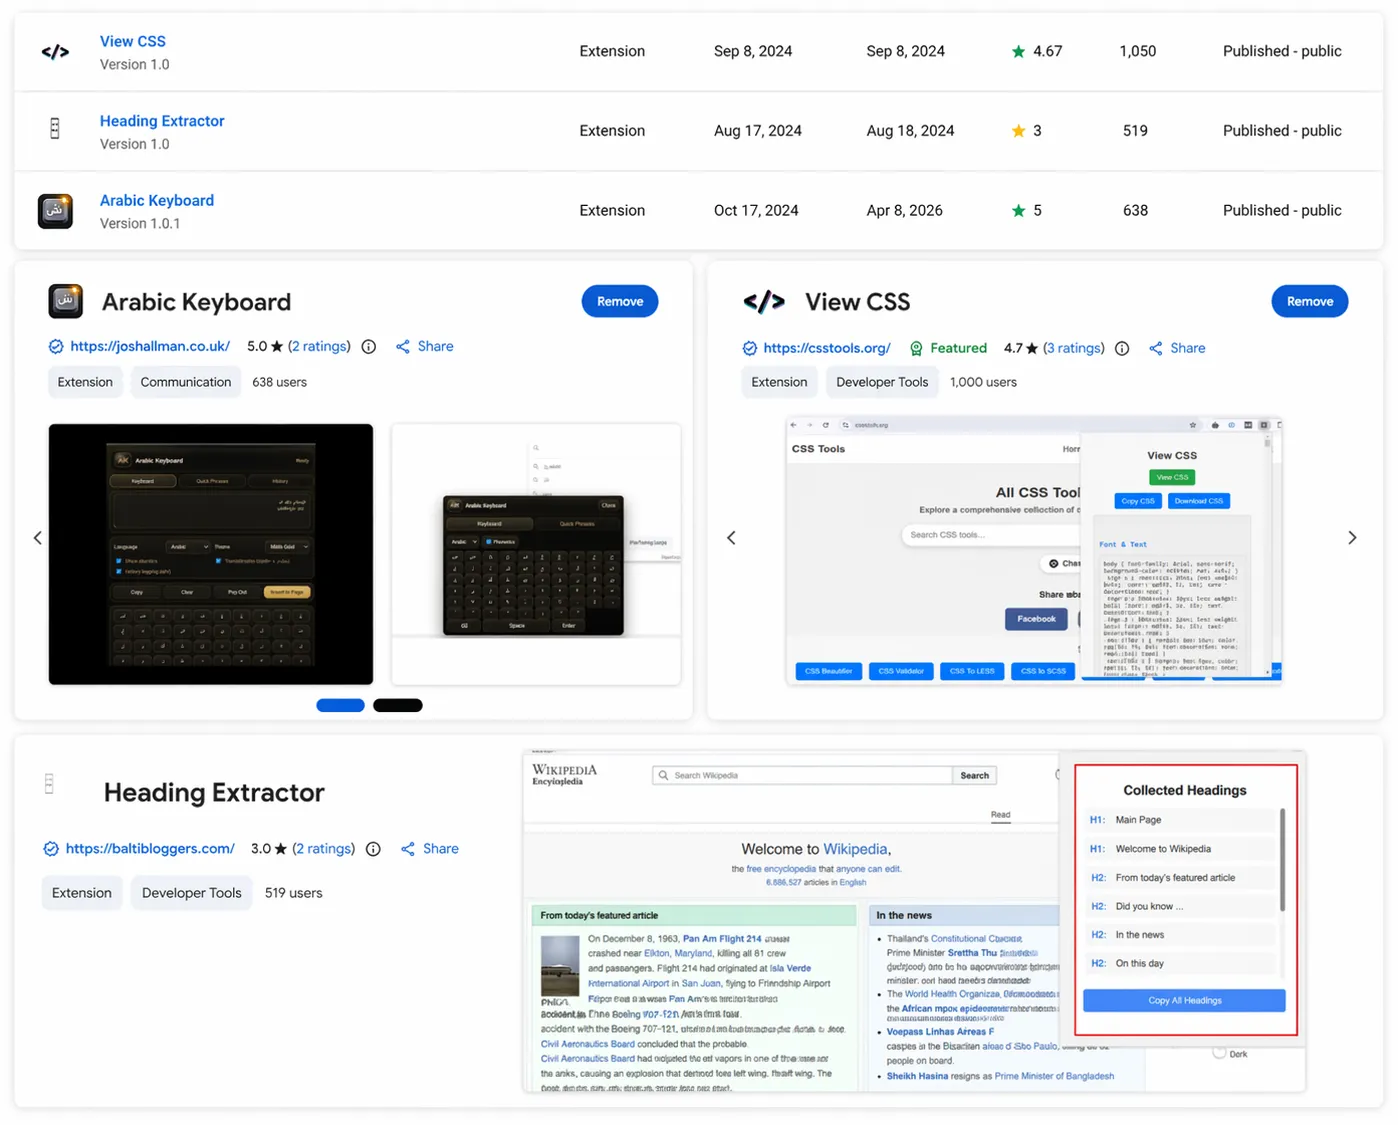Click the Arabic Keyboard app icon in the table
Image resolution: width=1398 pixels, height=1125 pixels.
pos(55,211)
